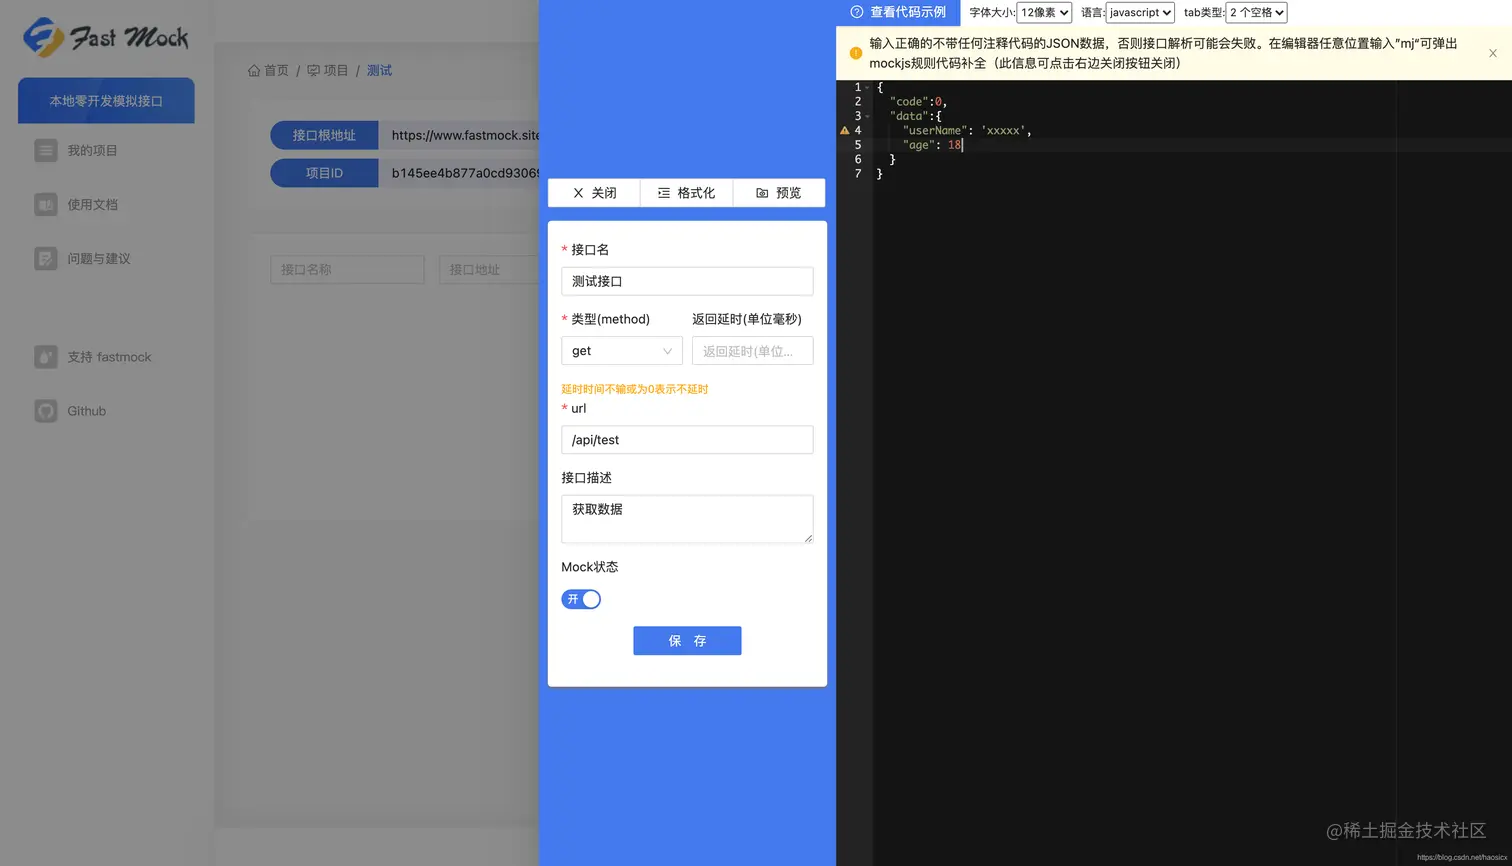
Task: Click the 保存 button to save
Action: 687,640
